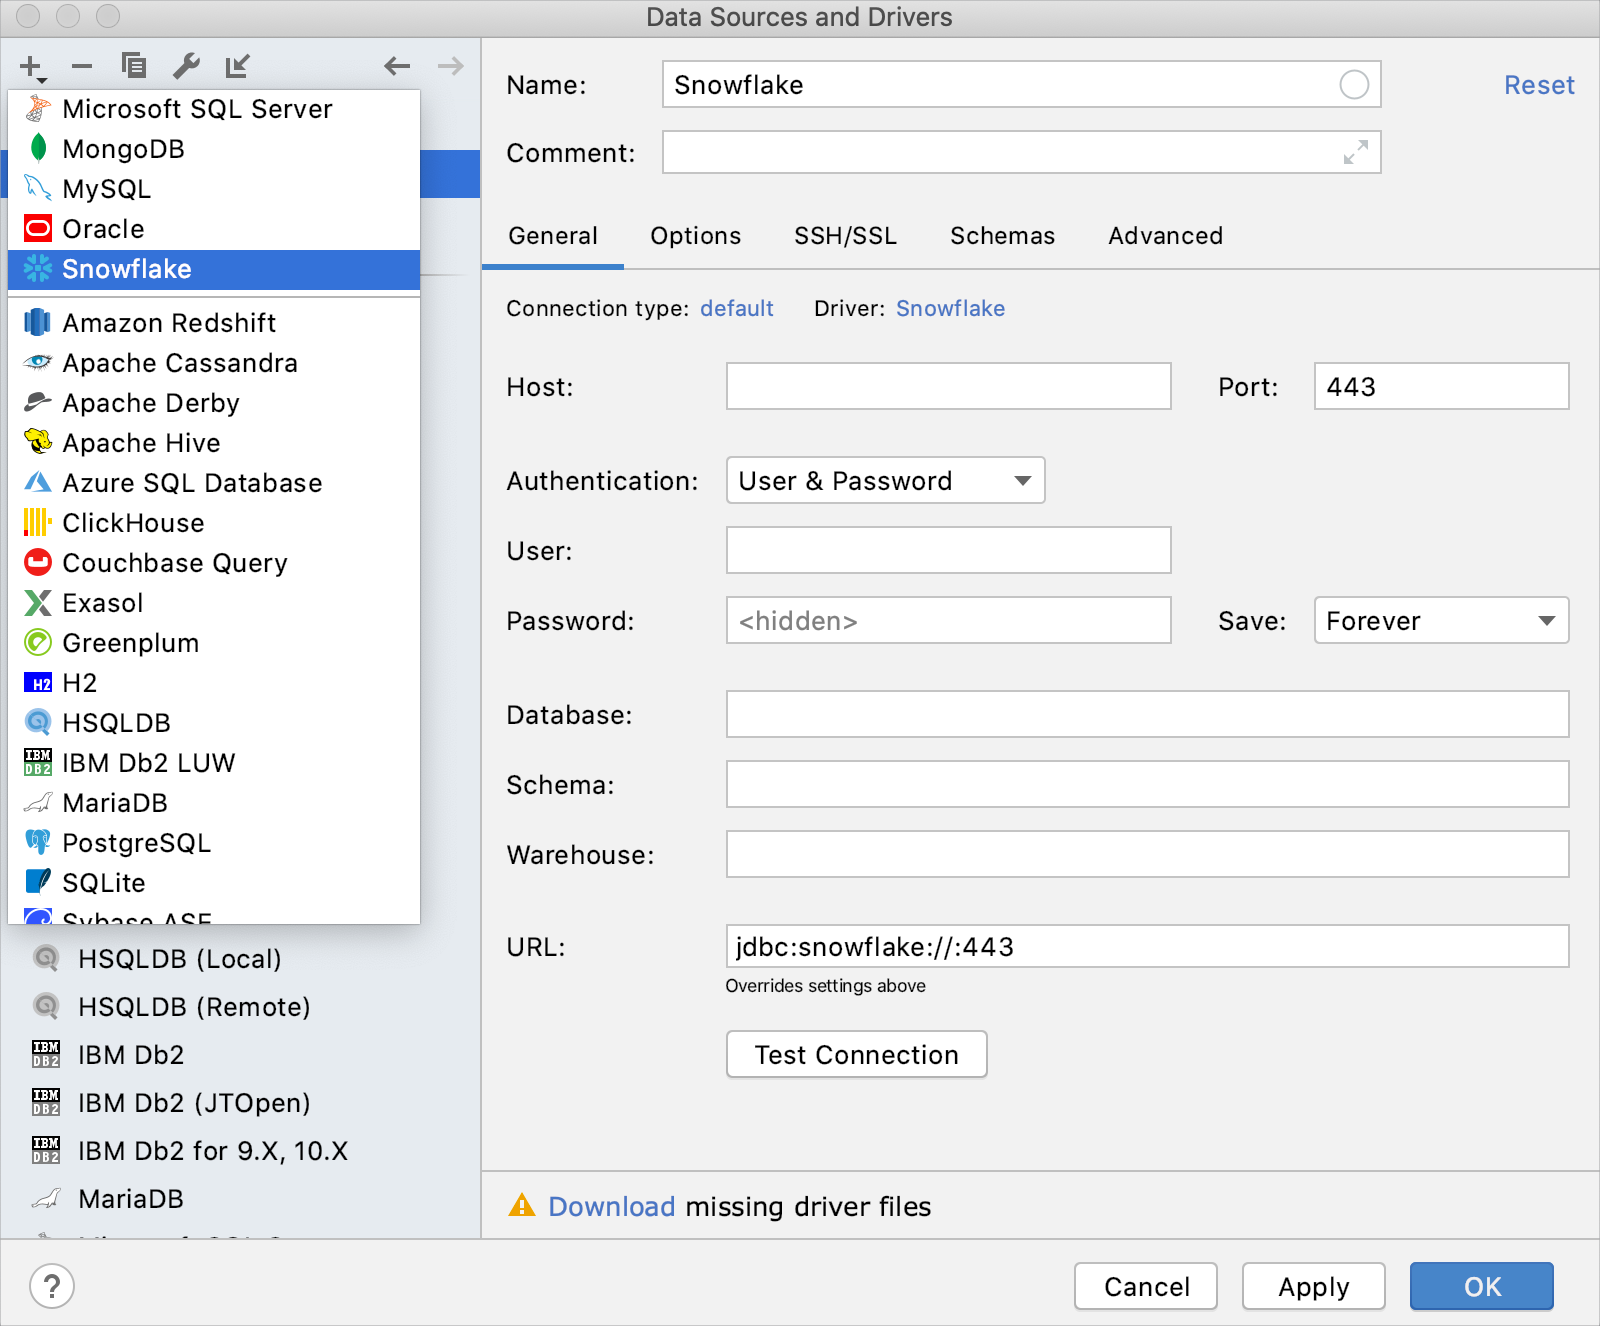Select MariaDB in the popup list
This screenshot has height=1326, width=1600.
tap(214, 803)
